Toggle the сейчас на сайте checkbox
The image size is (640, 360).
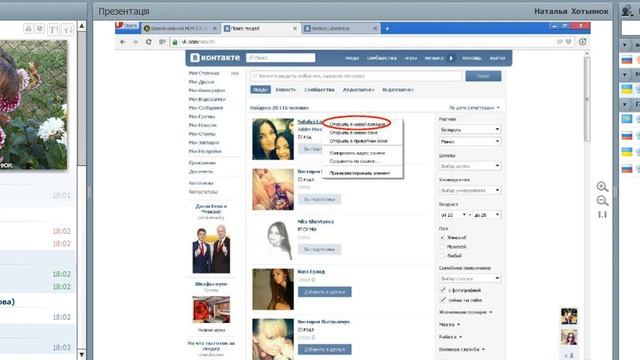[443, 300]
